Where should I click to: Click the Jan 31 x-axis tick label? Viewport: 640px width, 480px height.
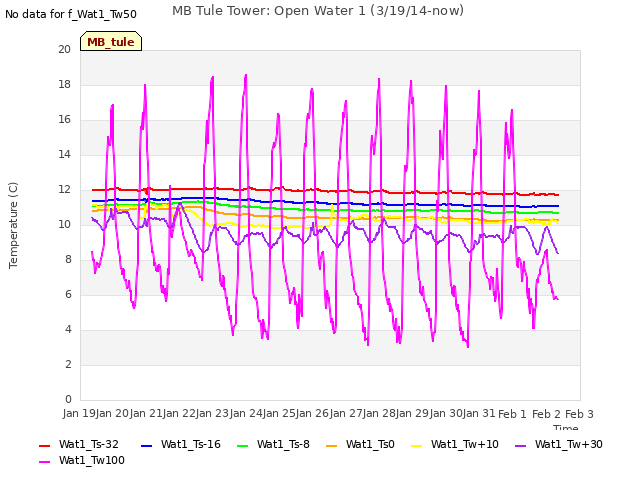coord(480,413)
